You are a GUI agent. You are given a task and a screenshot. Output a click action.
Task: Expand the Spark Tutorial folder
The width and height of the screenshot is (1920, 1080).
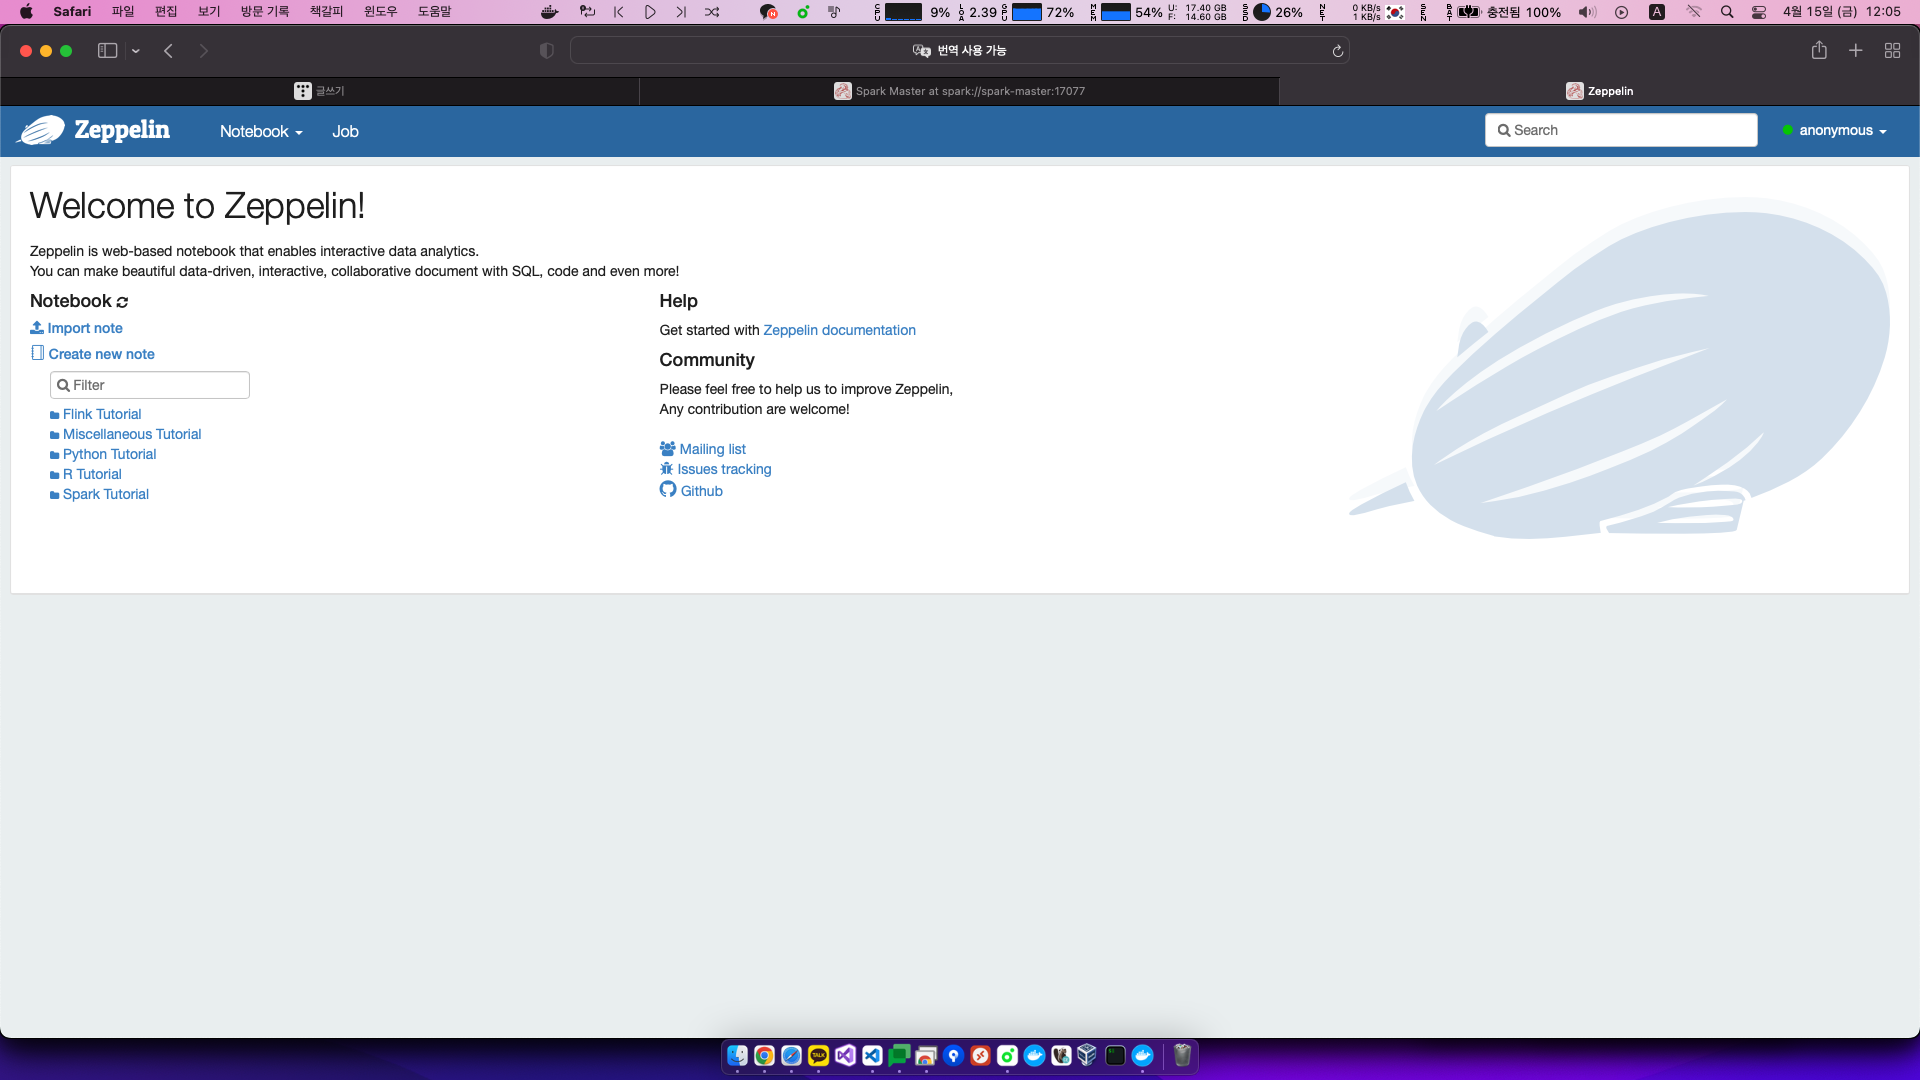point(100,494)
